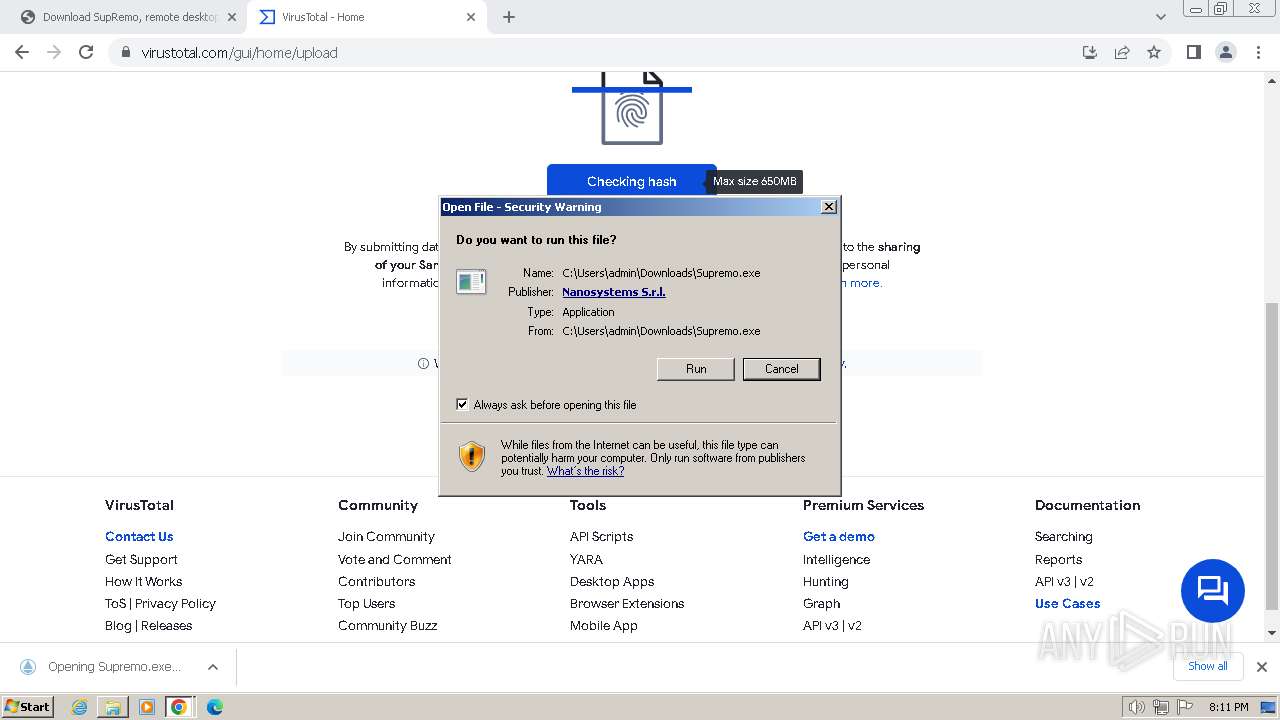Open the Reports documentation link
The image size is (1280, 720).
[x=1058, y=560]
